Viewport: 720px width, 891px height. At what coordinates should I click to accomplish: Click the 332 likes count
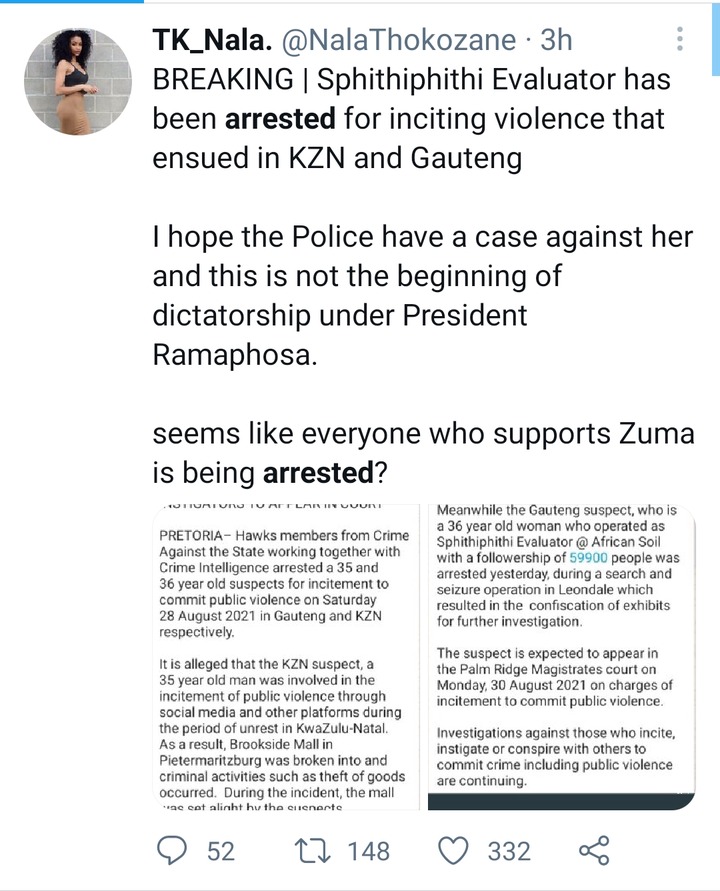(508, 850)
